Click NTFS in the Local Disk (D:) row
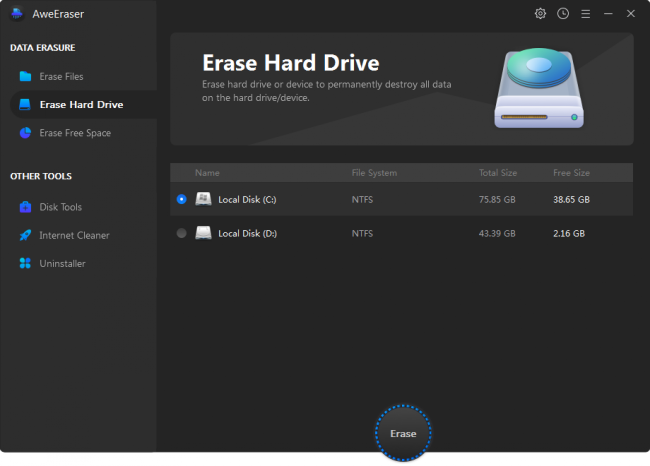Screen dimensions: 650x466 [362, 233]
